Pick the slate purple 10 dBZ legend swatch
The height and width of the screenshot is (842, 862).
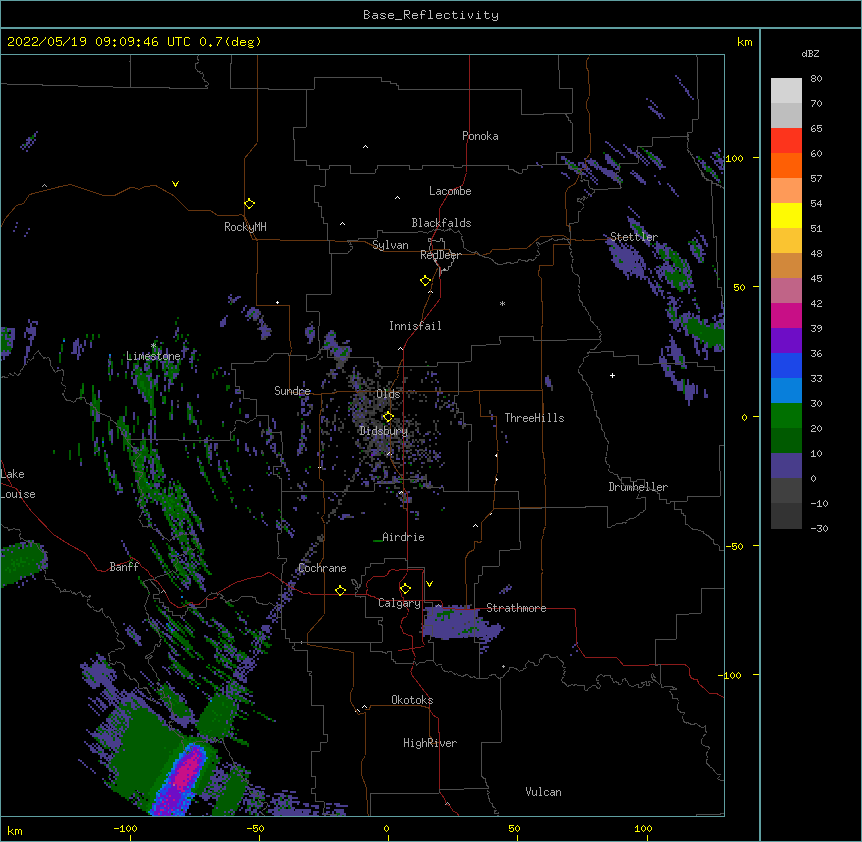(786, 466)
